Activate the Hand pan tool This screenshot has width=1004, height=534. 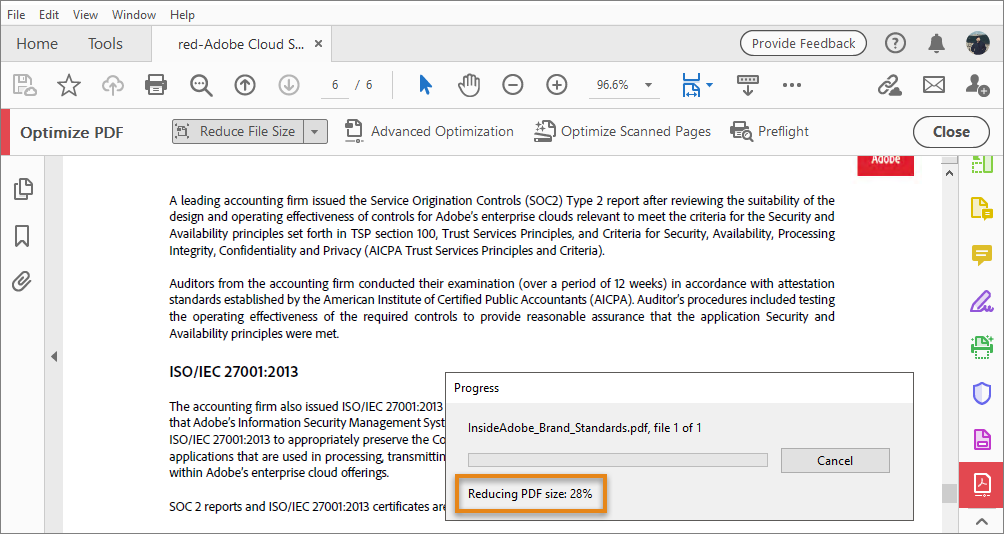pyautogui.click(x=469, y=85)
